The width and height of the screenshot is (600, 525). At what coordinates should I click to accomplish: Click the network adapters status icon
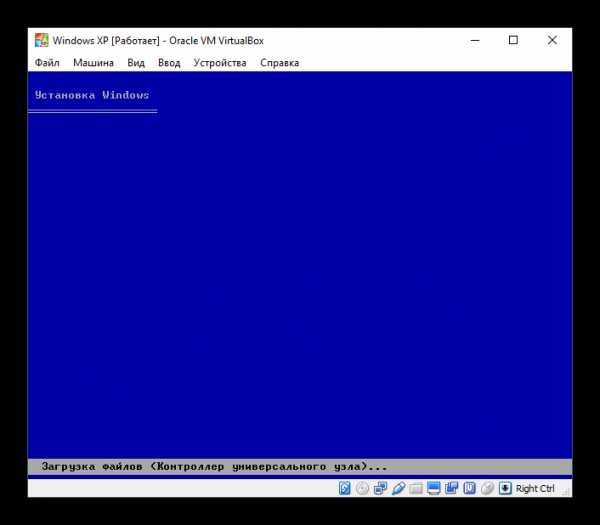click(x=379, y=488)
